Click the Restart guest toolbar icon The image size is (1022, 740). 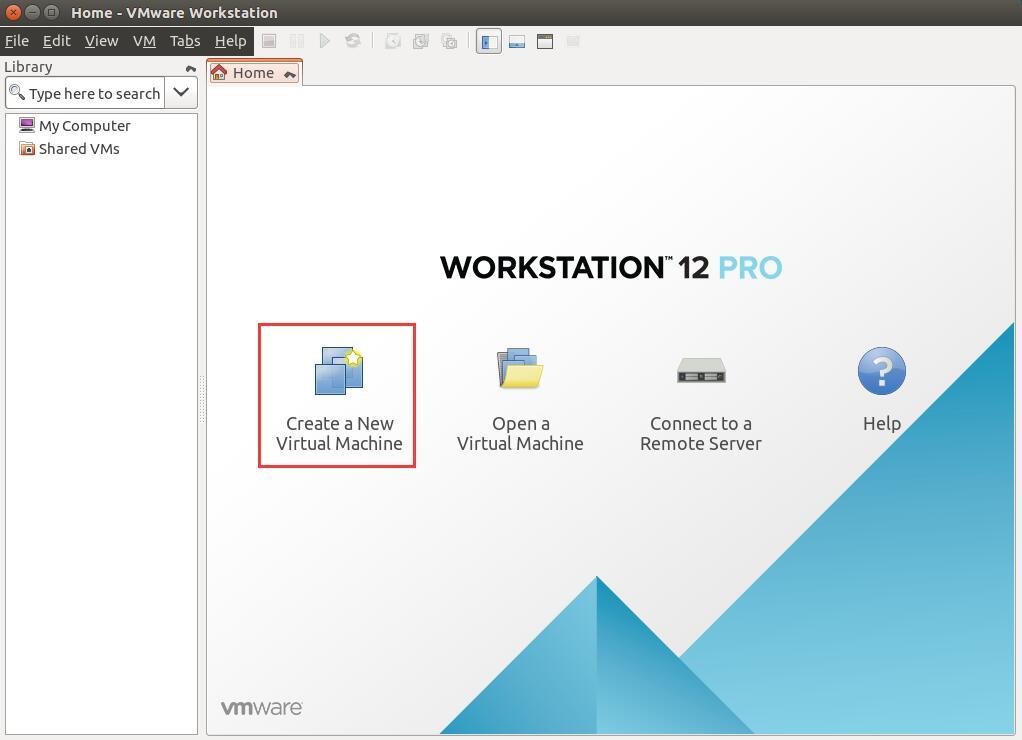click(353, 41)
